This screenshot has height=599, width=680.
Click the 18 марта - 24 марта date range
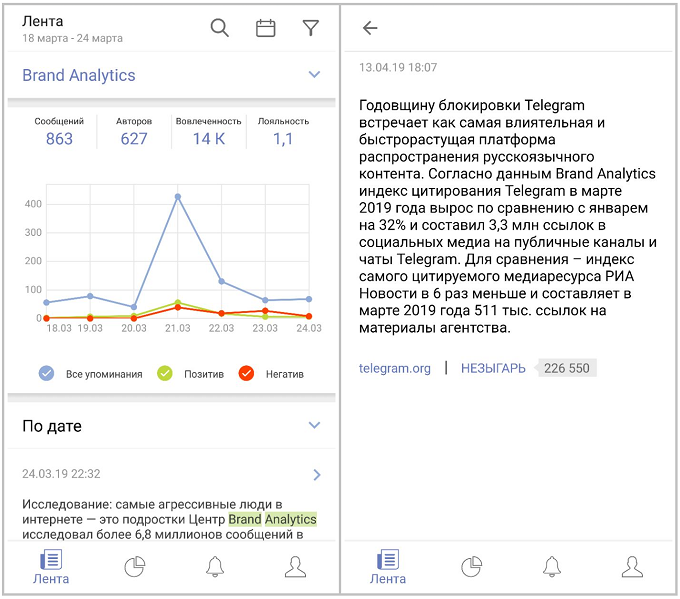coord(72,38)
